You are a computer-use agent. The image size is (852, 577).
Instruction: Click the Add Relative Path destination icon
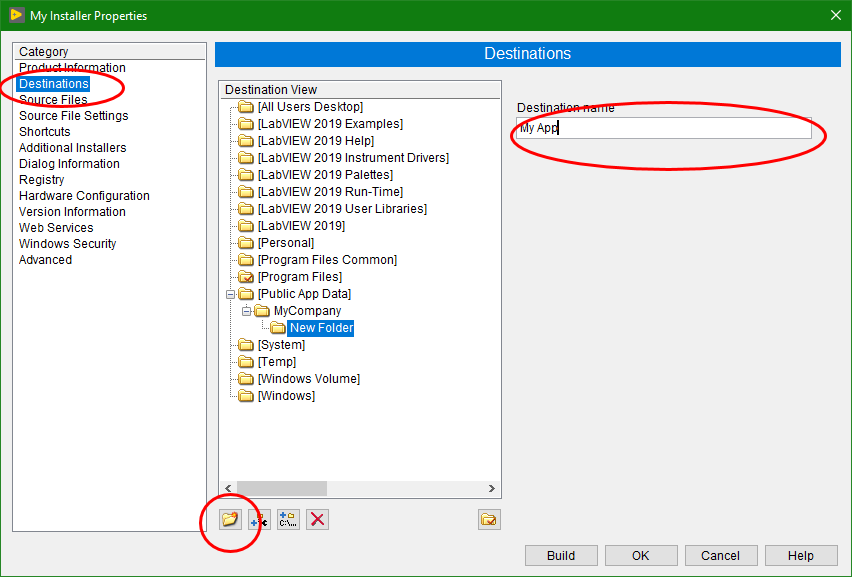coord(259,519)
